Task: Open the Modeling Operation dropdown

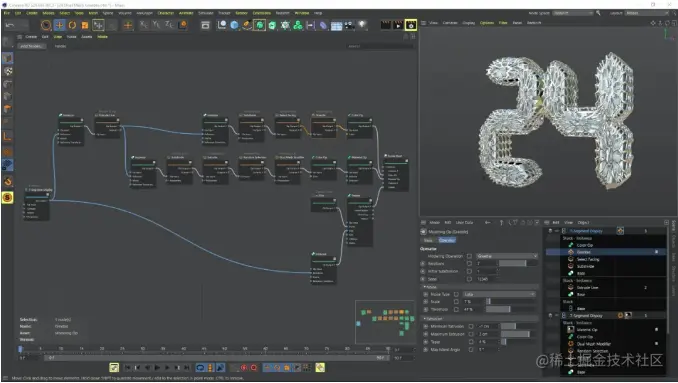Action: click(507, 256)
